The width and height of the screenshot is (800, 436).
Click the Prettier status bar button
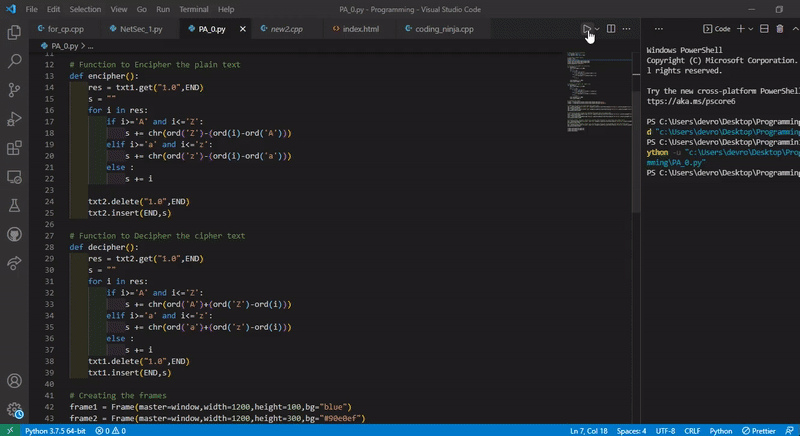coord(758,431)
